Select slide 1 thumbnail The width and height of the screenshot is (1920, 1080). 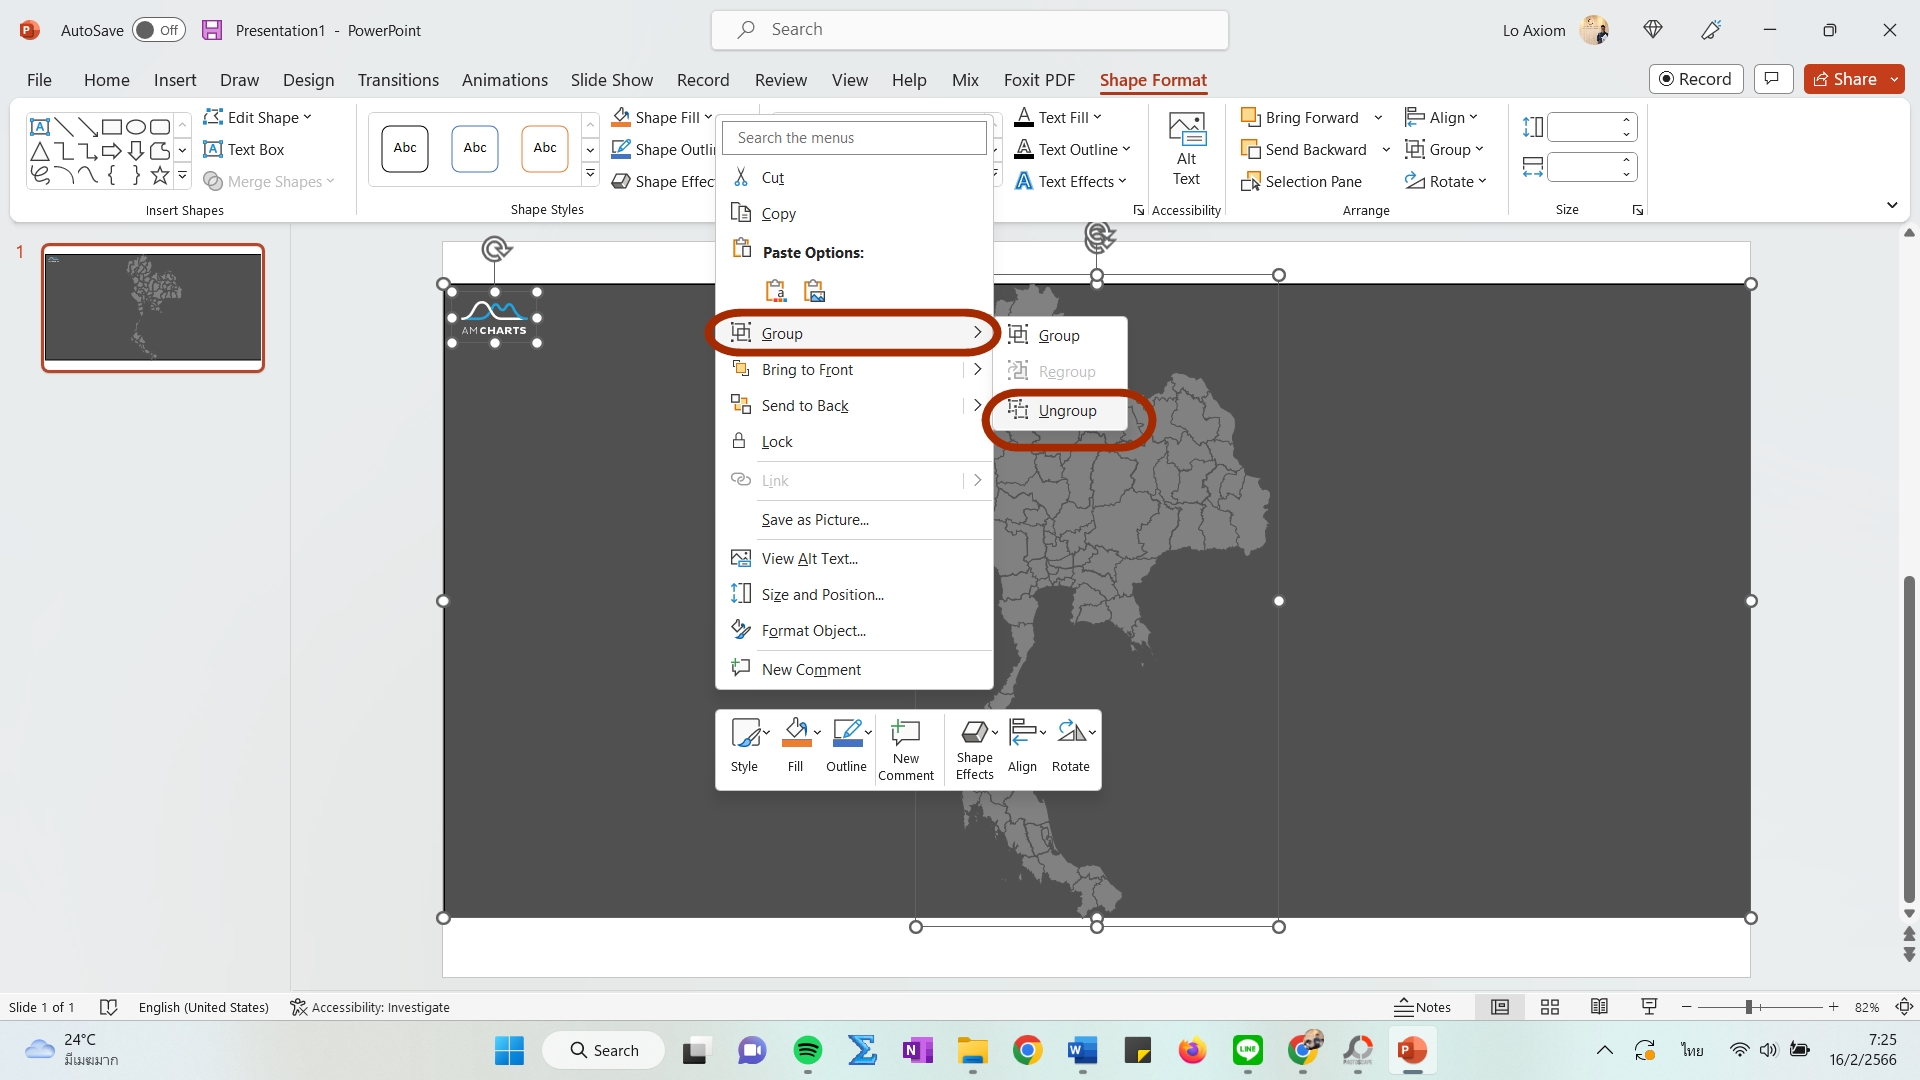[152, 307]
